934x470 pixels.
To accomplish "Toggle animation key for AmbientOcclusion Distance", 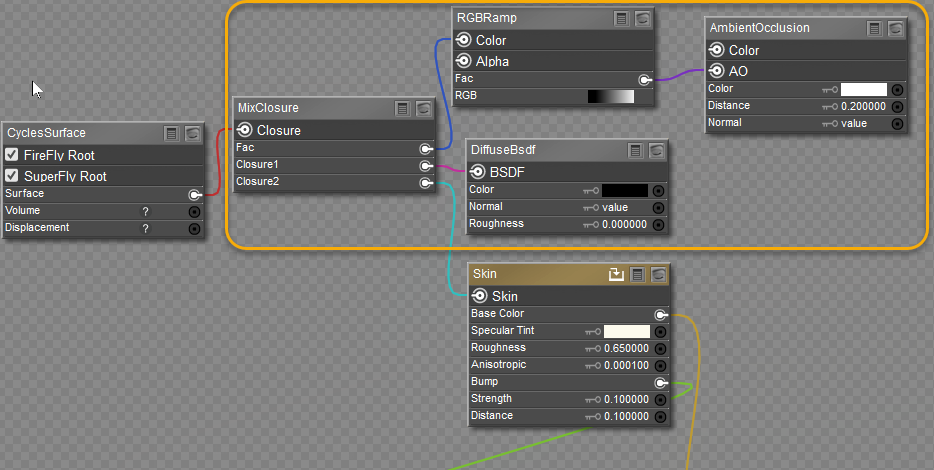I will (x=830, y=107).
